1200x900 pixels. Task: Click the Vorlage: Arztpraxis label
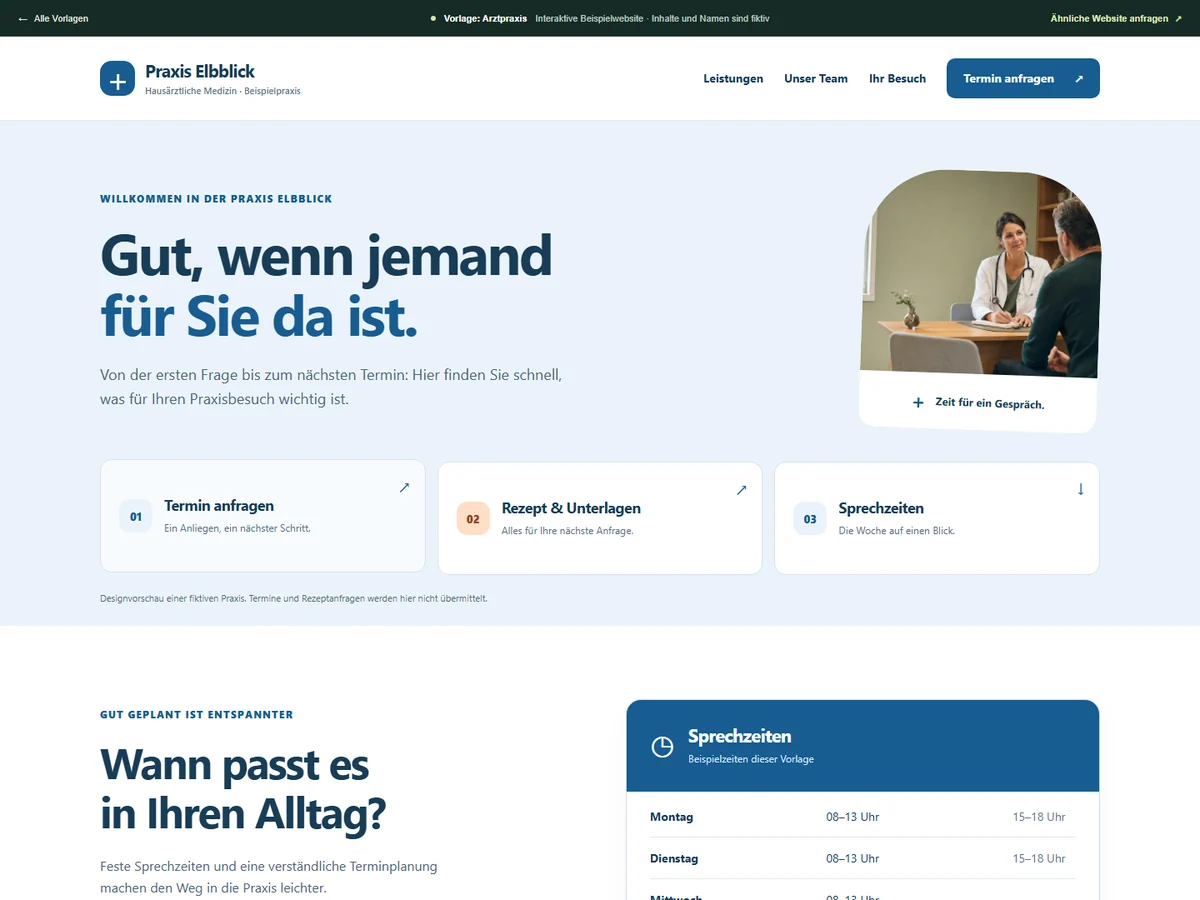tap(485, 18)
